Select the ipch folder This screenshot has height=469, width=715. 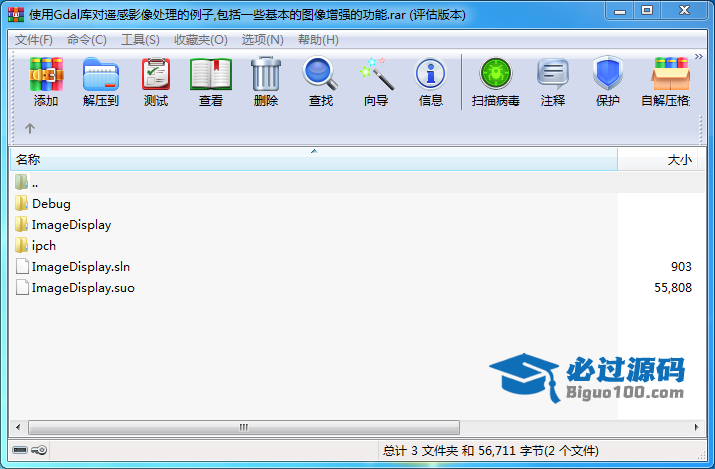35,246
